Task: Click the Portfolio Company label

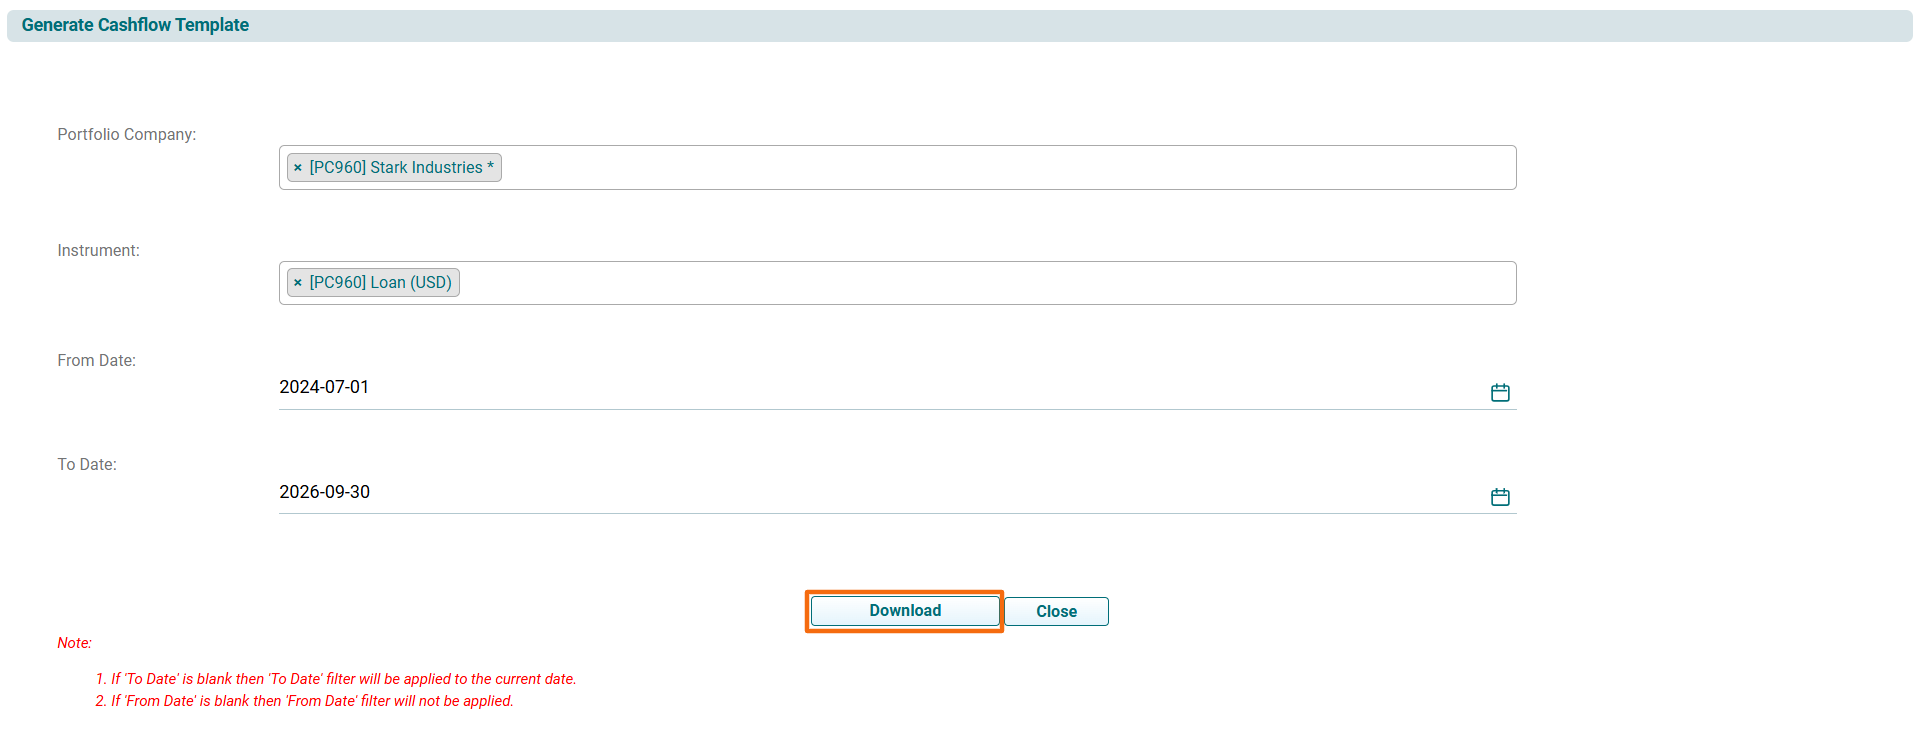Action: pos(126,134)
